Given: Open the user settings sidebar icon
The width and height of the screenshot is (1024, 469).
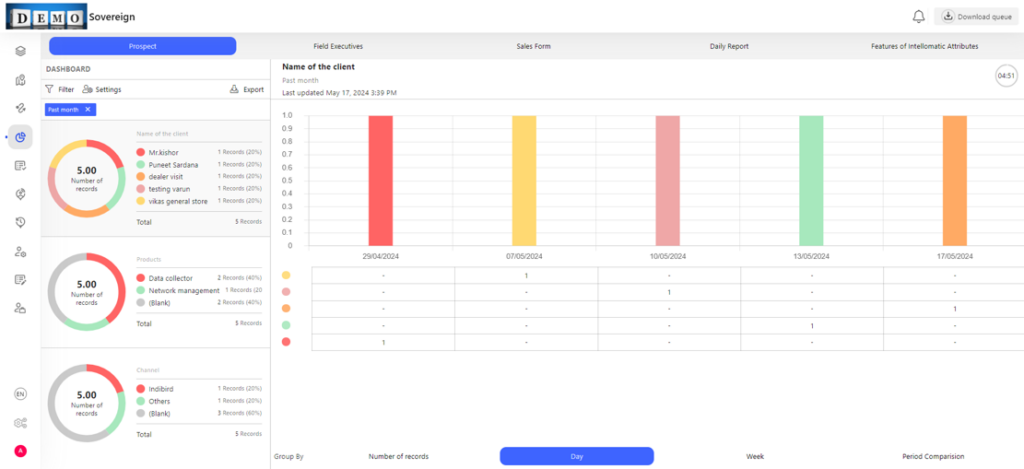Looking at the screenshot, I should click(x=20, y=251).
